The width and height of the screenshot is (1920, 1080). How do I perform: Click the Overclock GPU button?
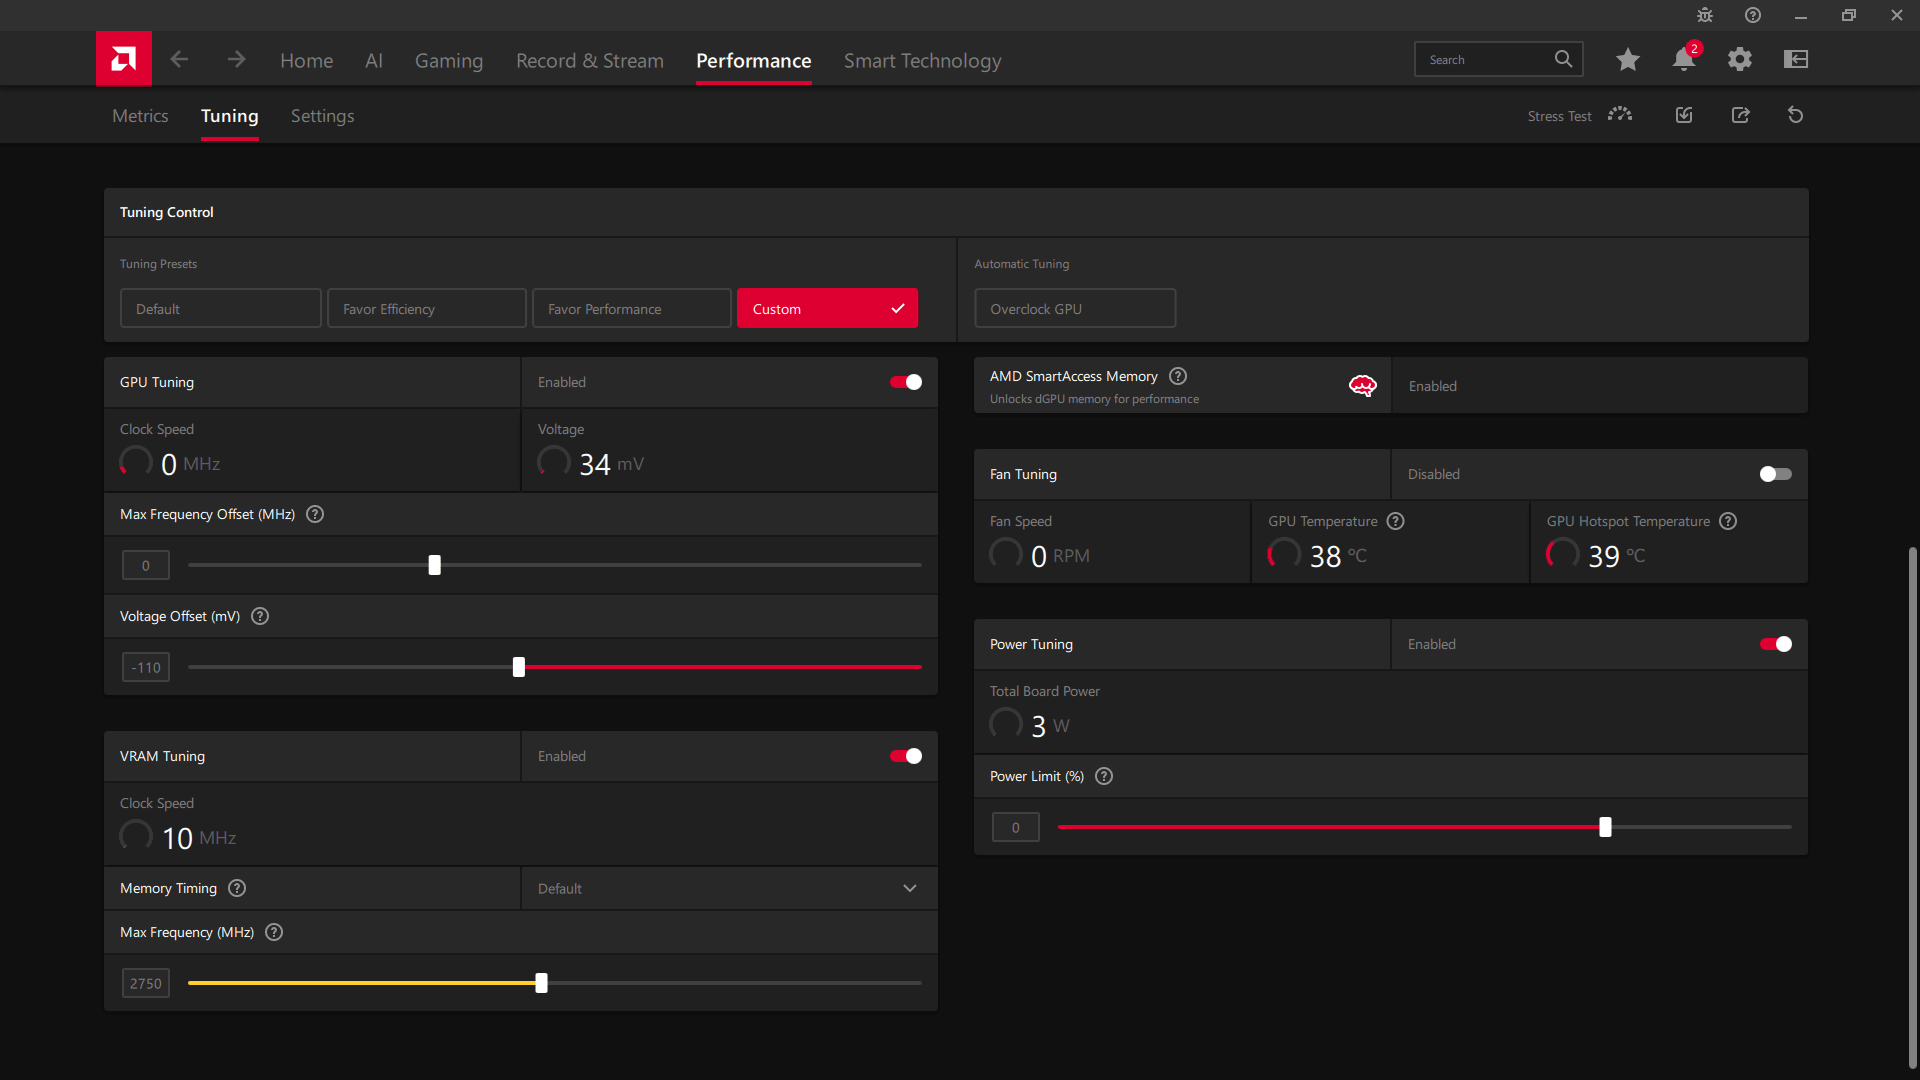pos(1074,309)
